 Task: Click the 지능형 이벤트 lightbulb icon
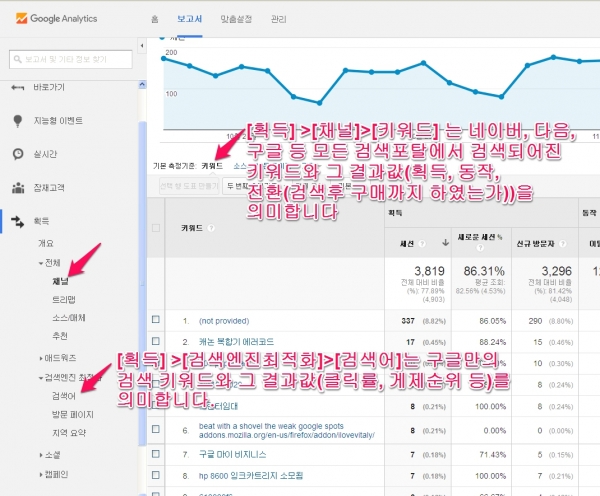click(17, 120)
